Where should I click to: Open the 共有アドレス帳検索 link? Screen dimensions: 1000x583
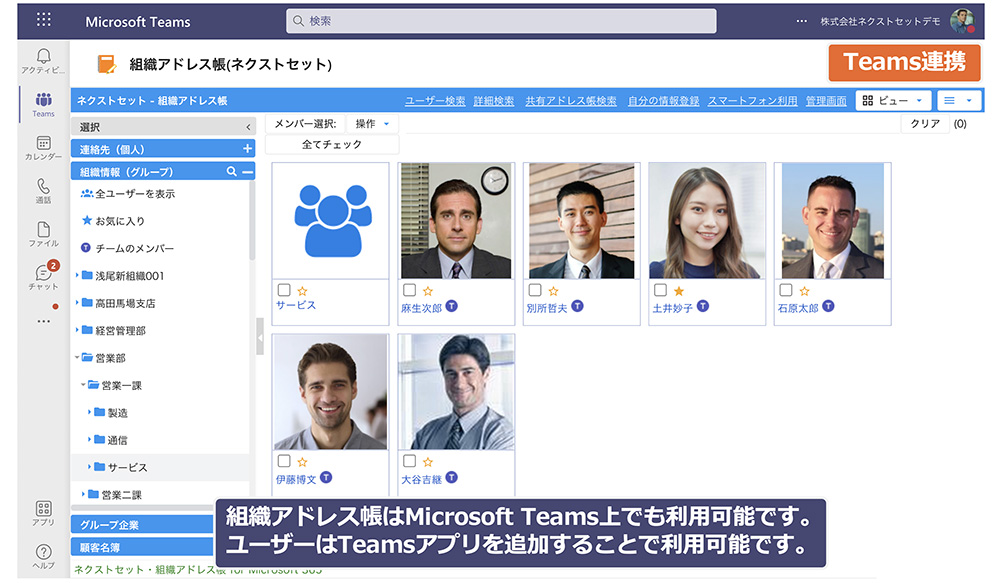(571, 101)
